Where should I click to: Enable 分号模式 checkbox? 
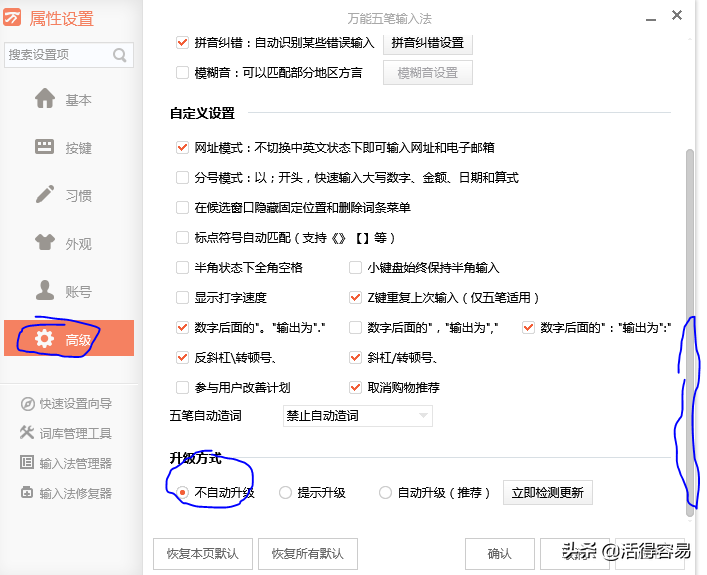[182, 178]
